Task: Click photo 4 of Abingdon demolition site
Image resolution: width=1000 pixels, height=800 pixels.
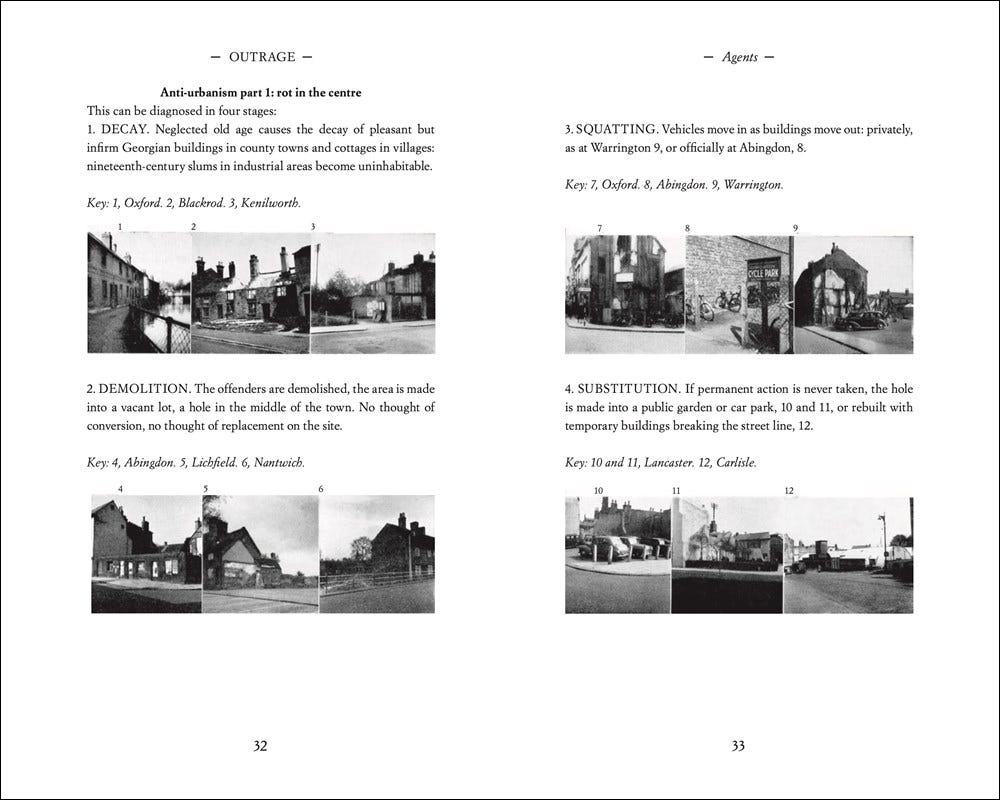Action: 147,554
